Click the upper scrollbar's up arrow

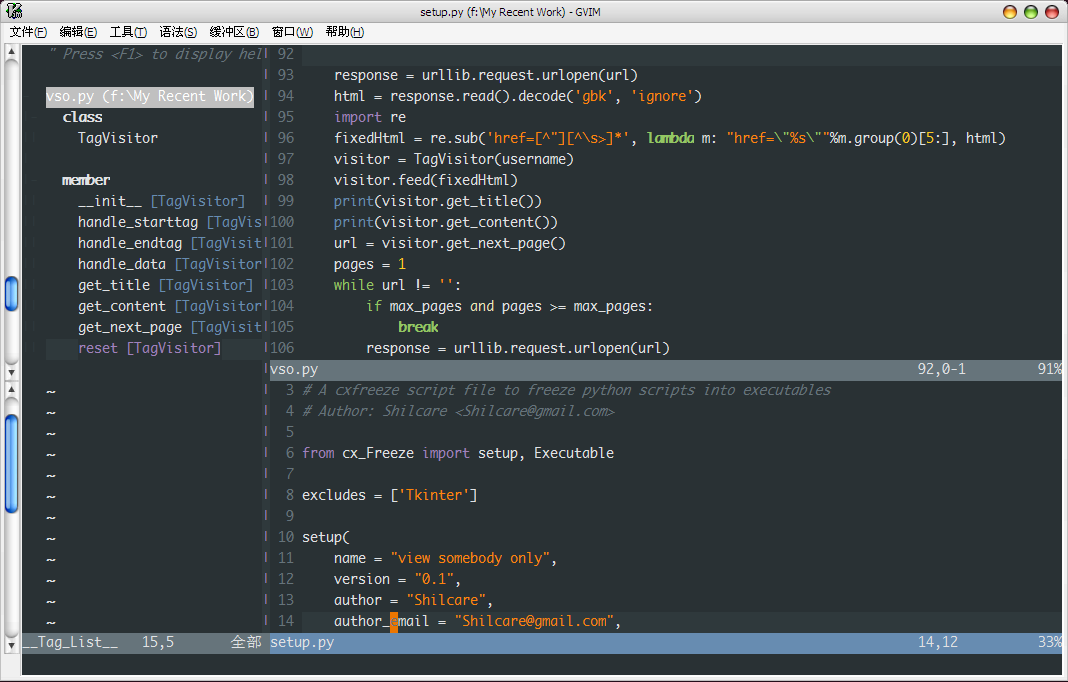tap(11, 52)
